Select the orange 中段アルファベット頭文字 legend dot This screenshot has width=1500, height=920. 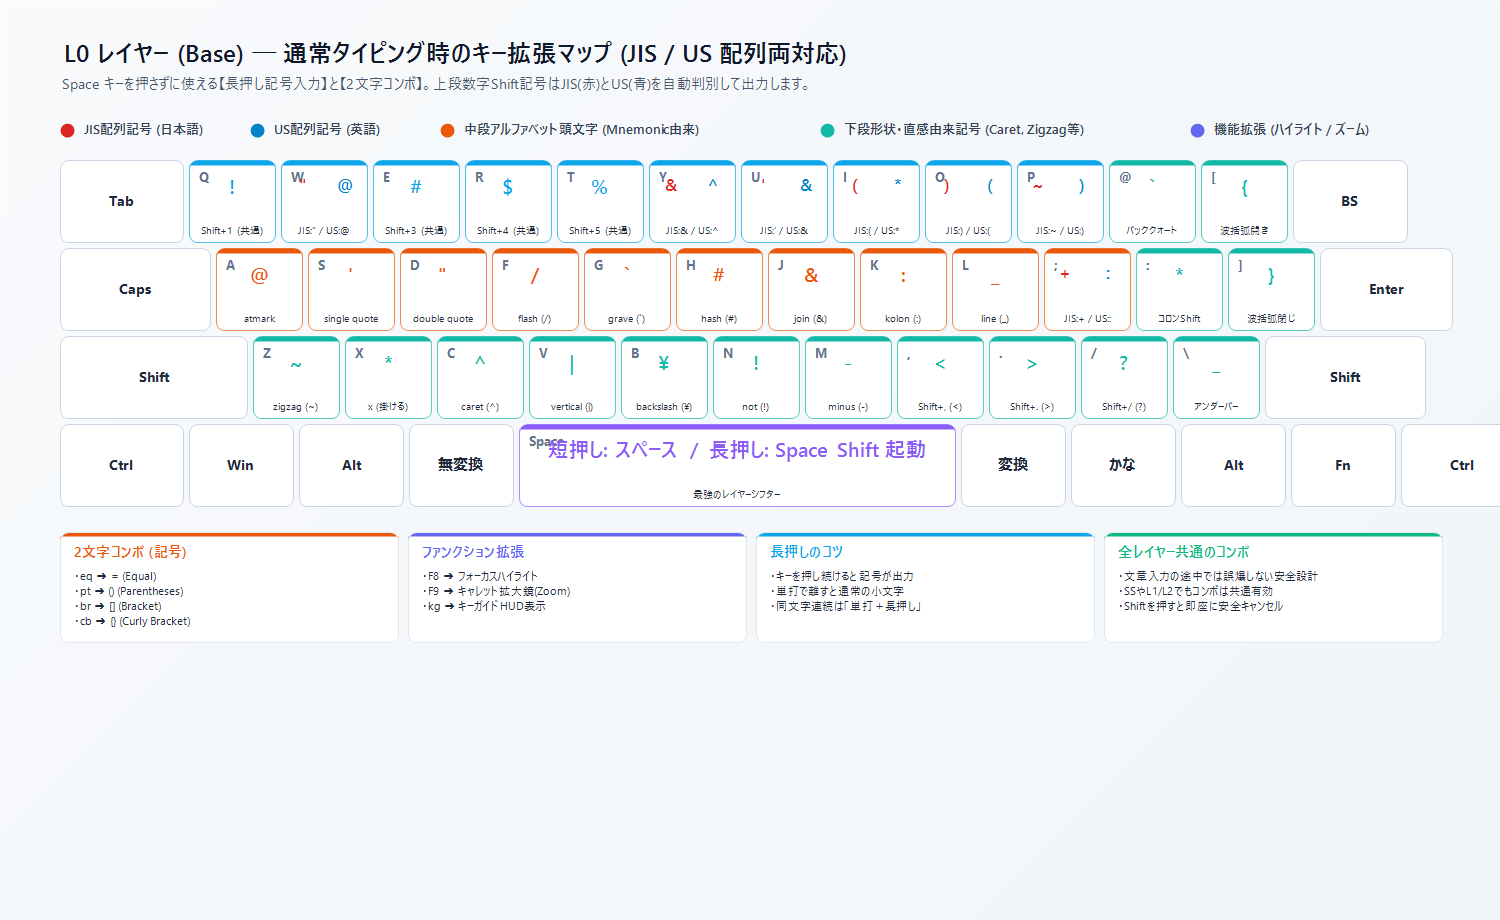(448, 130)
